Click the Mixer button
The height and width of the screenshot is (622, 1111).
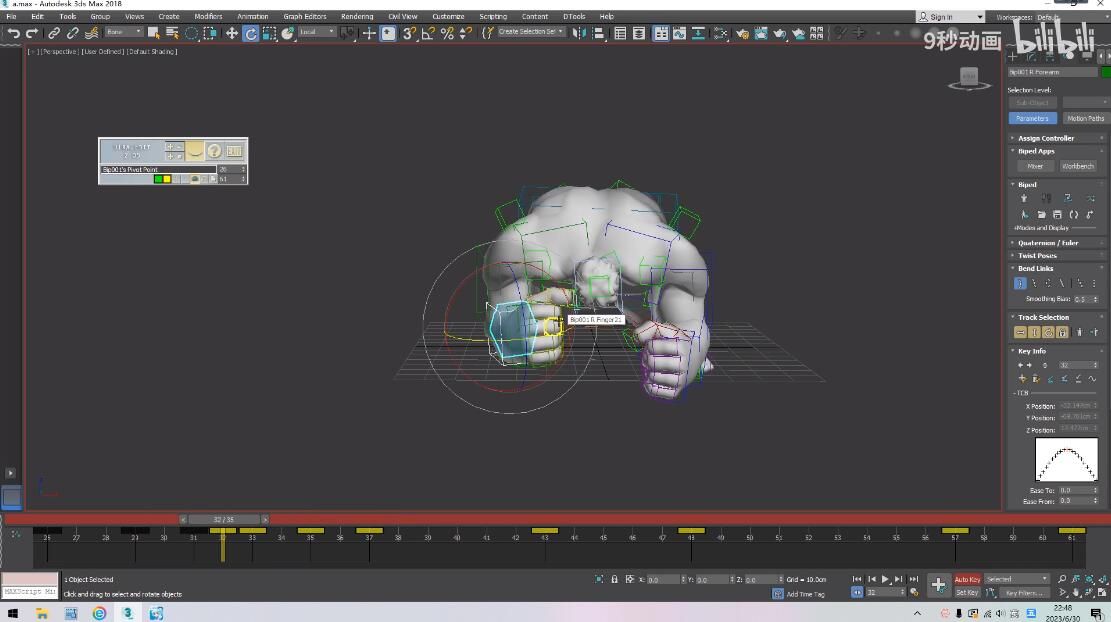tap(1035, 166)
